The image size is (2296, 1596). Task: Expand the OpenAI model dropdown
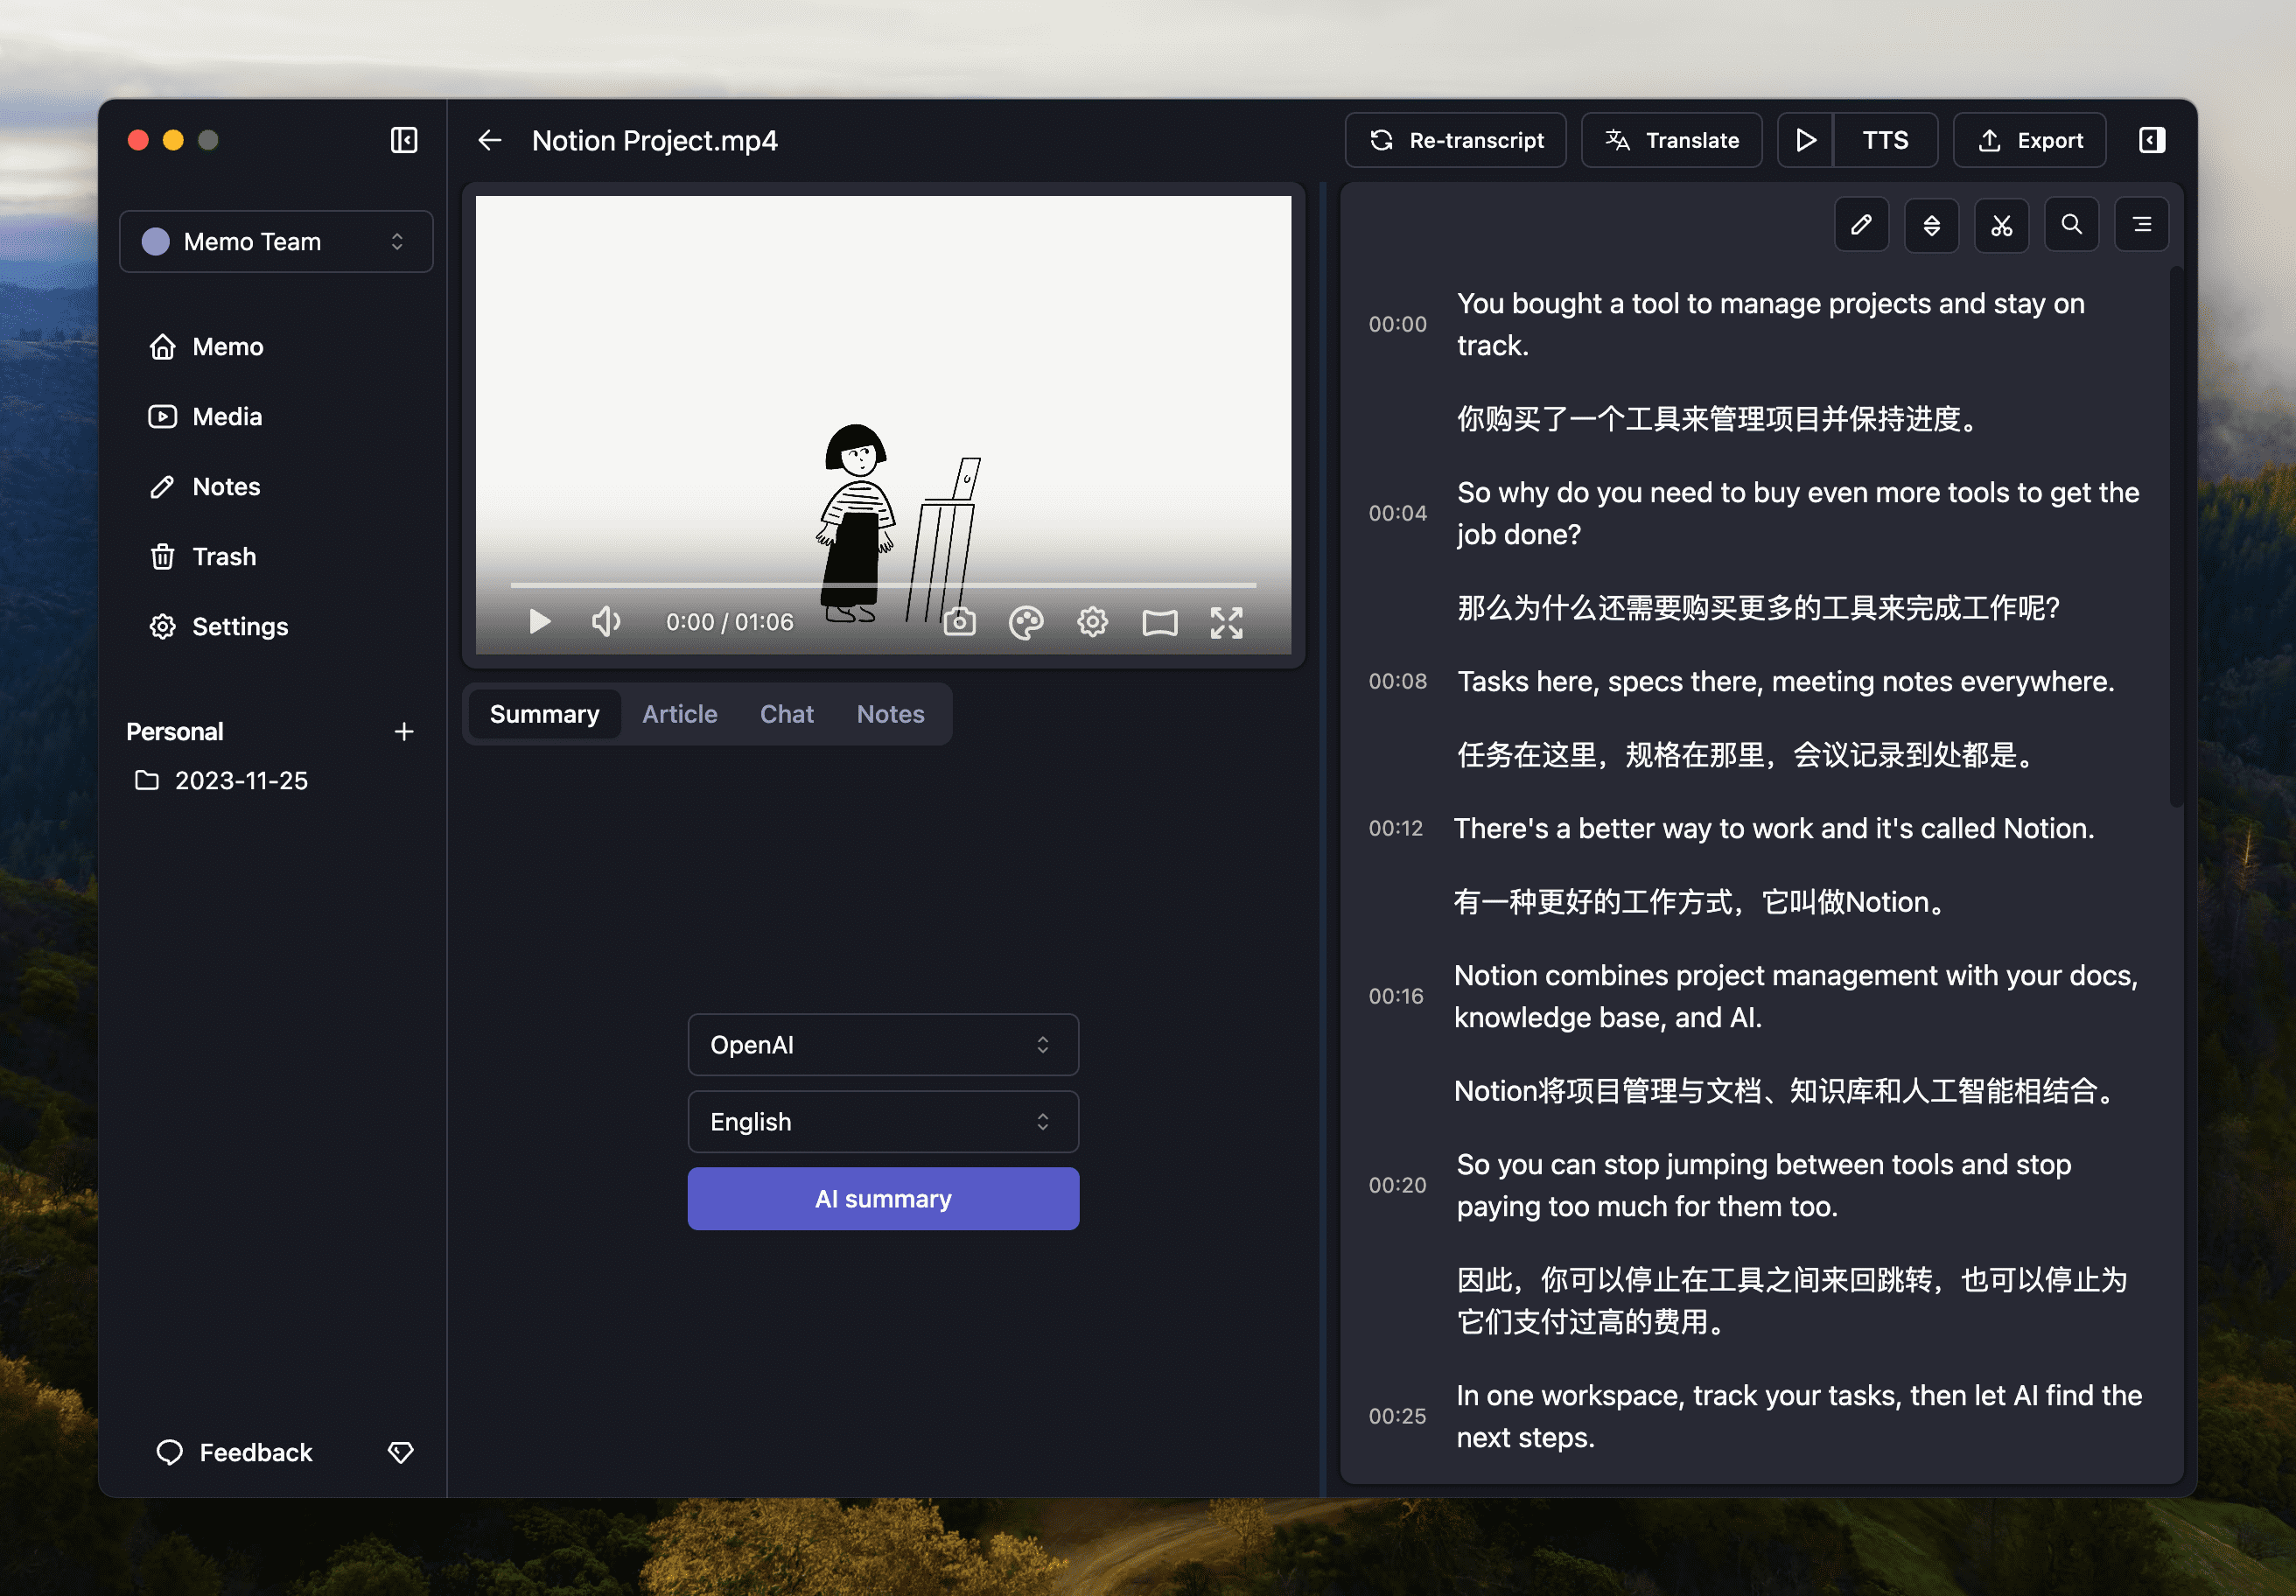tap(883, 1043)
